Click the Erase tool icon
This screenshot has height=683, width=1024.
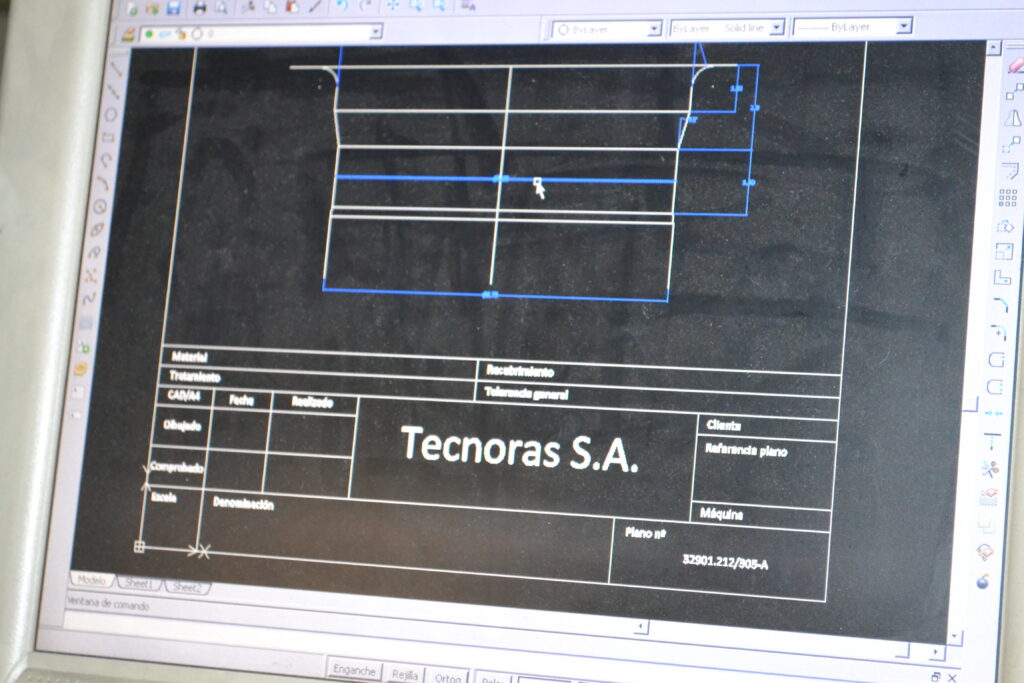[x=1016, y=65]
